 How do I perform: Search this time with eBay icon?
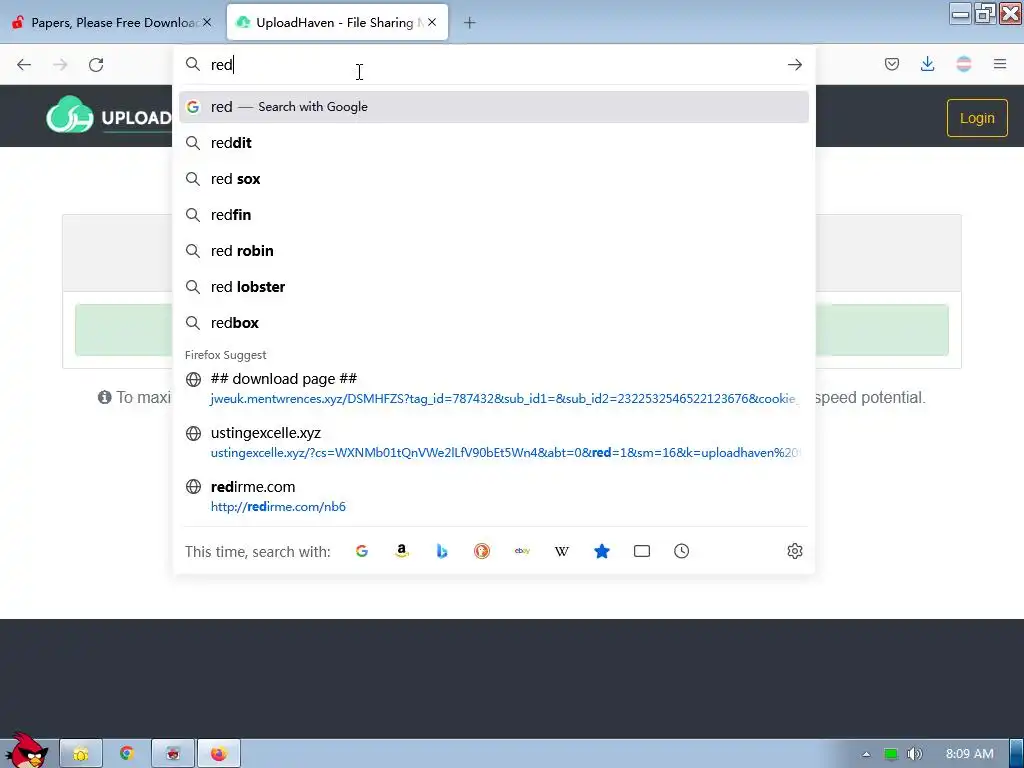pyautogui.click(x=522, y=551)
